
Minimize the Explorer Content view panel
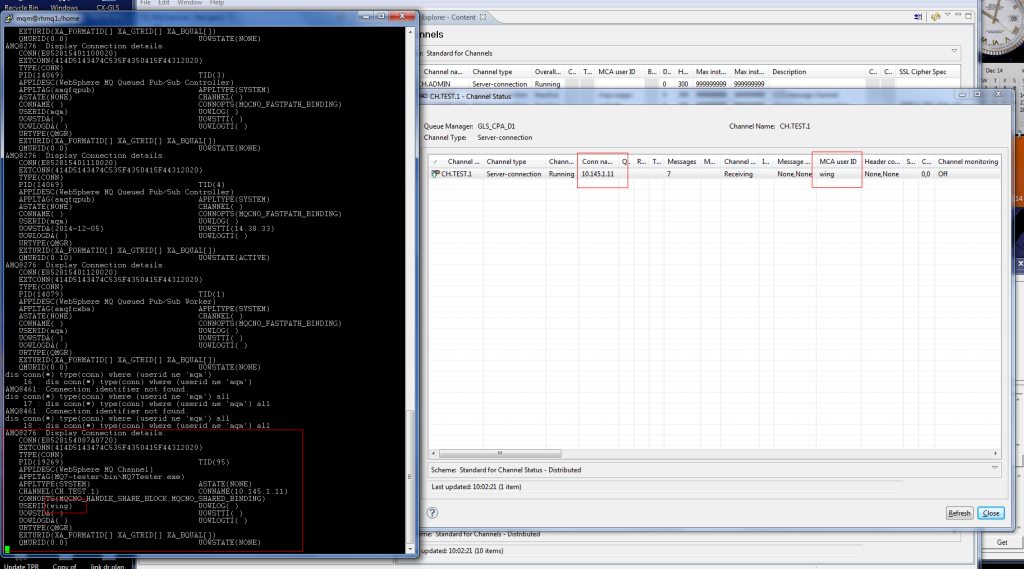(x=958, y=16)
